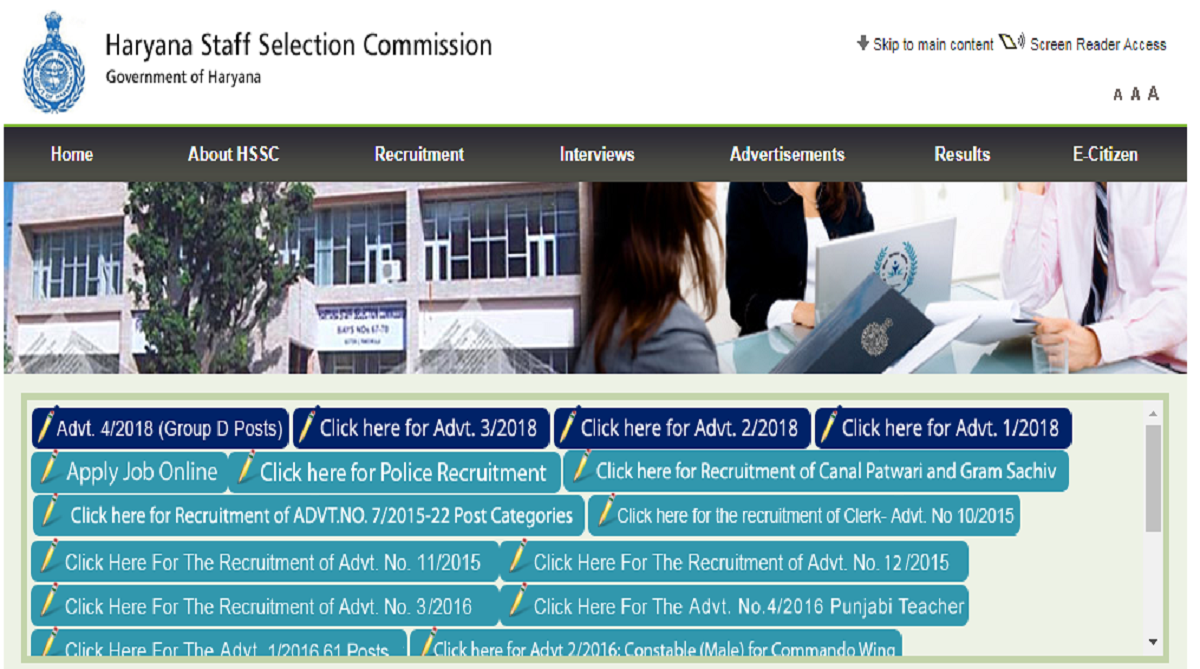The image size is (1200, 669).
Task: Click the HSSC office banner image
Action: [x=596, y=277]
